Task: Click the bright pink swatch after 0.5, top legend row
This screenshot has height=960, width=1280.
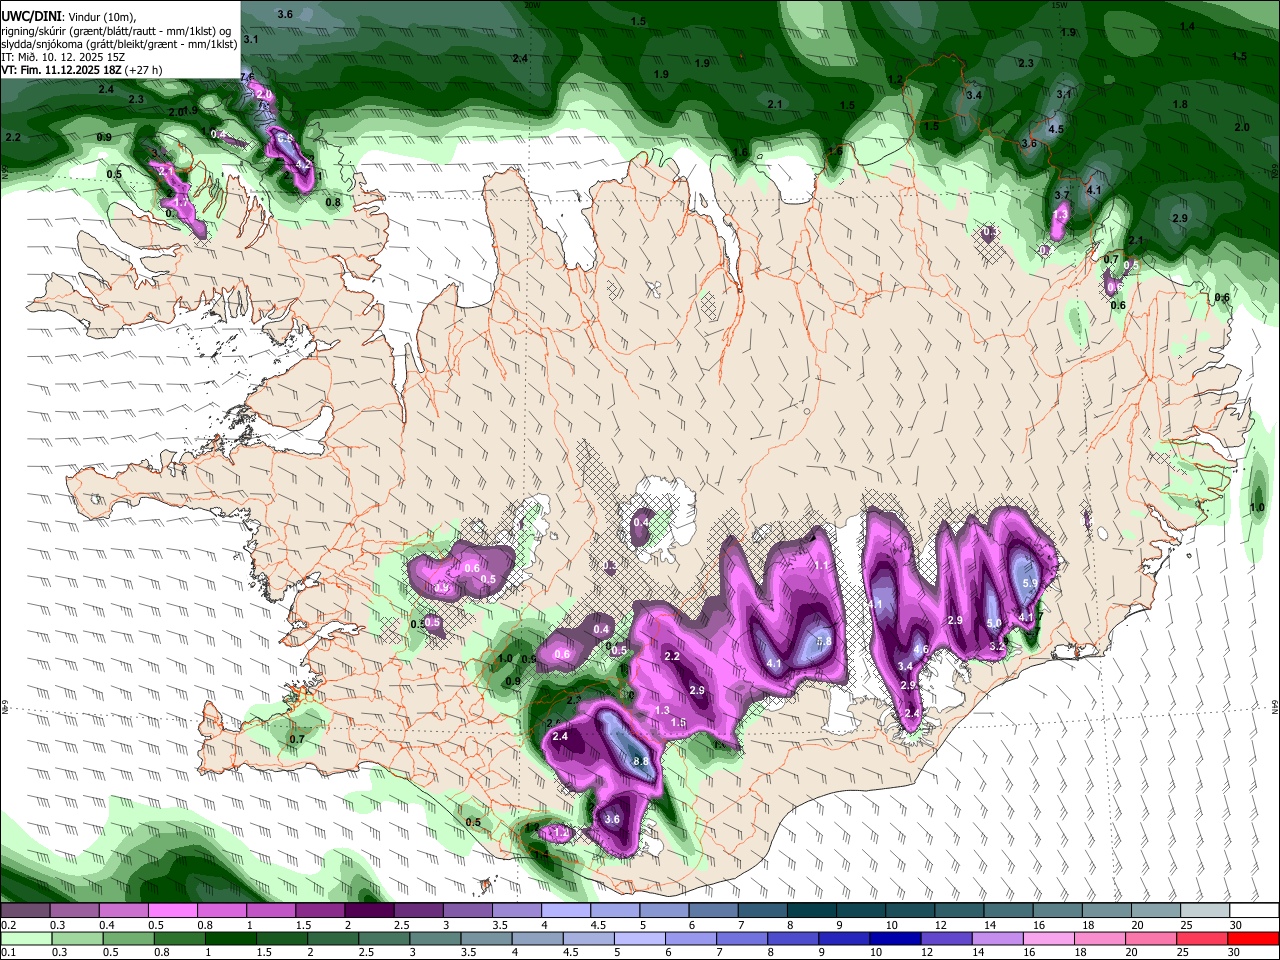Action: (x=172, y=911)
